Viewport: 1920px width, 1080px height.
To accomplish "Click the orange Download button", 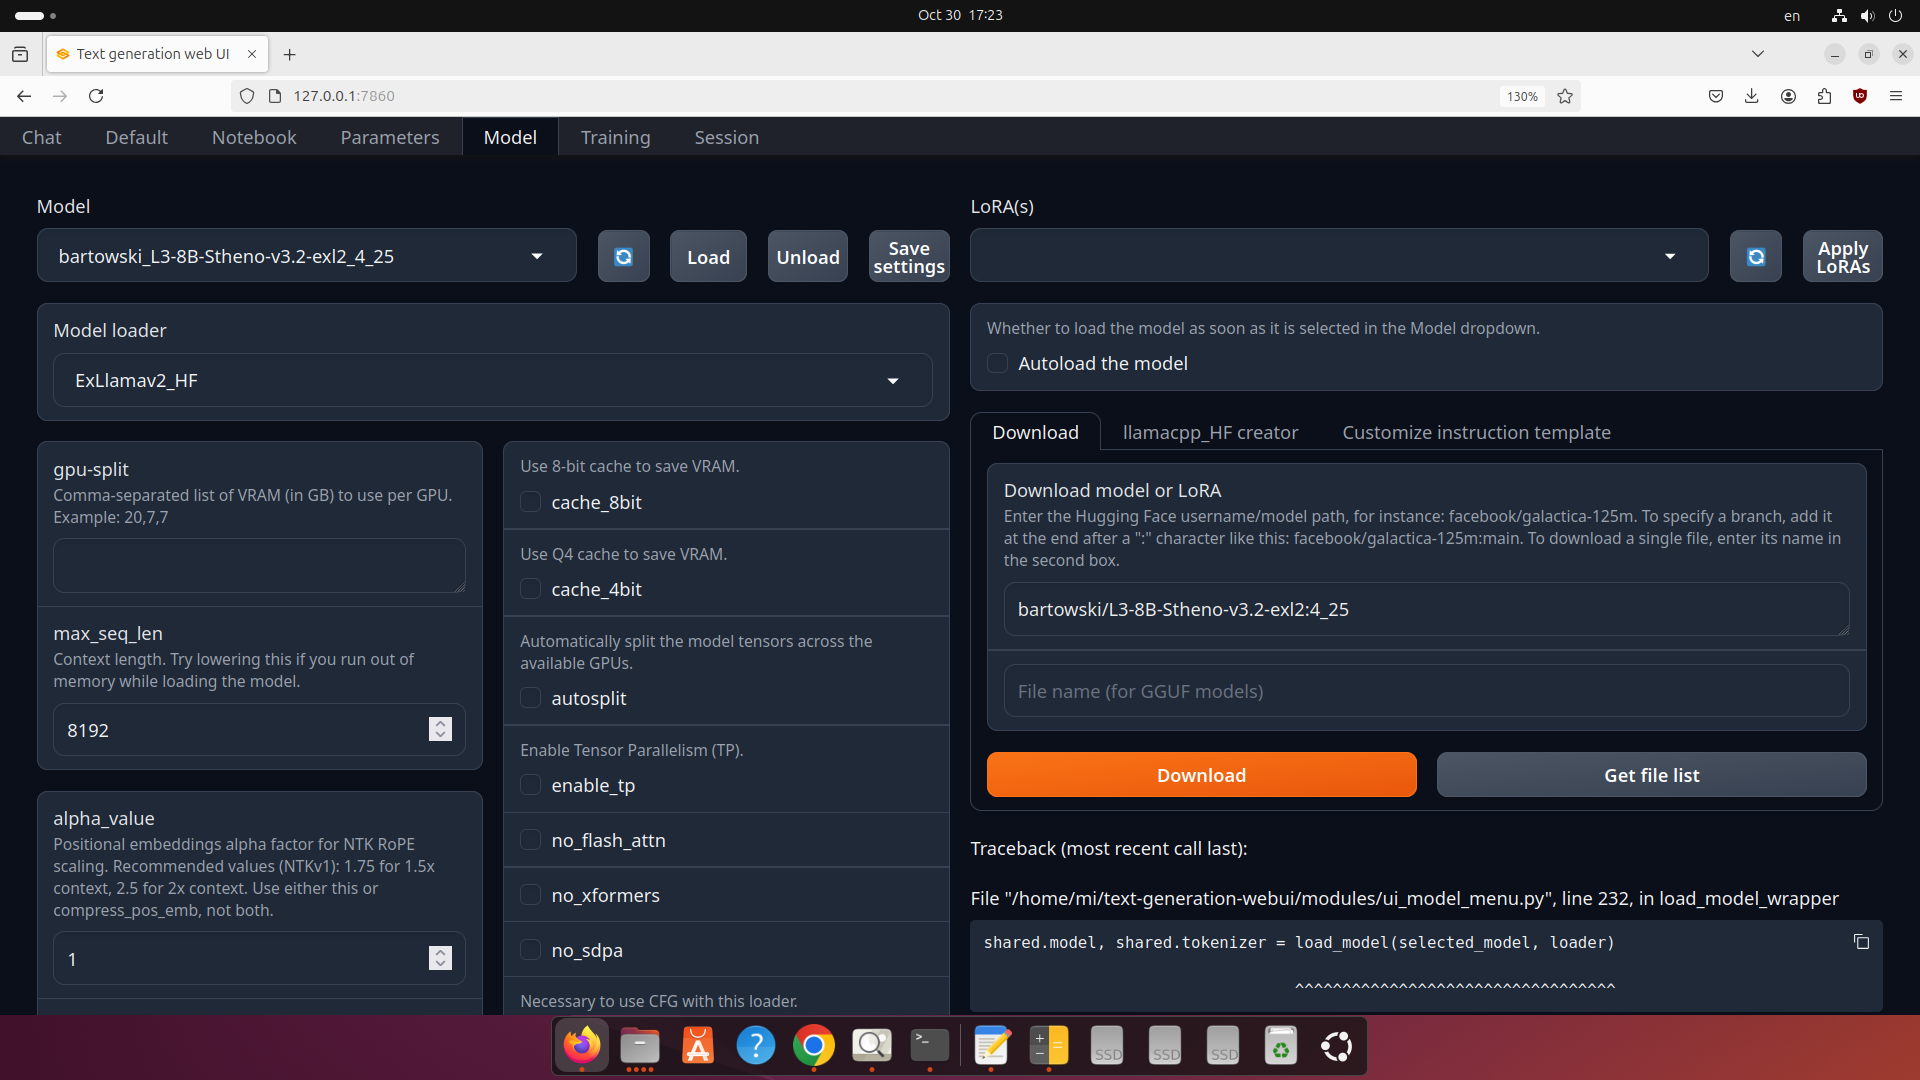I will [1201, 775].
